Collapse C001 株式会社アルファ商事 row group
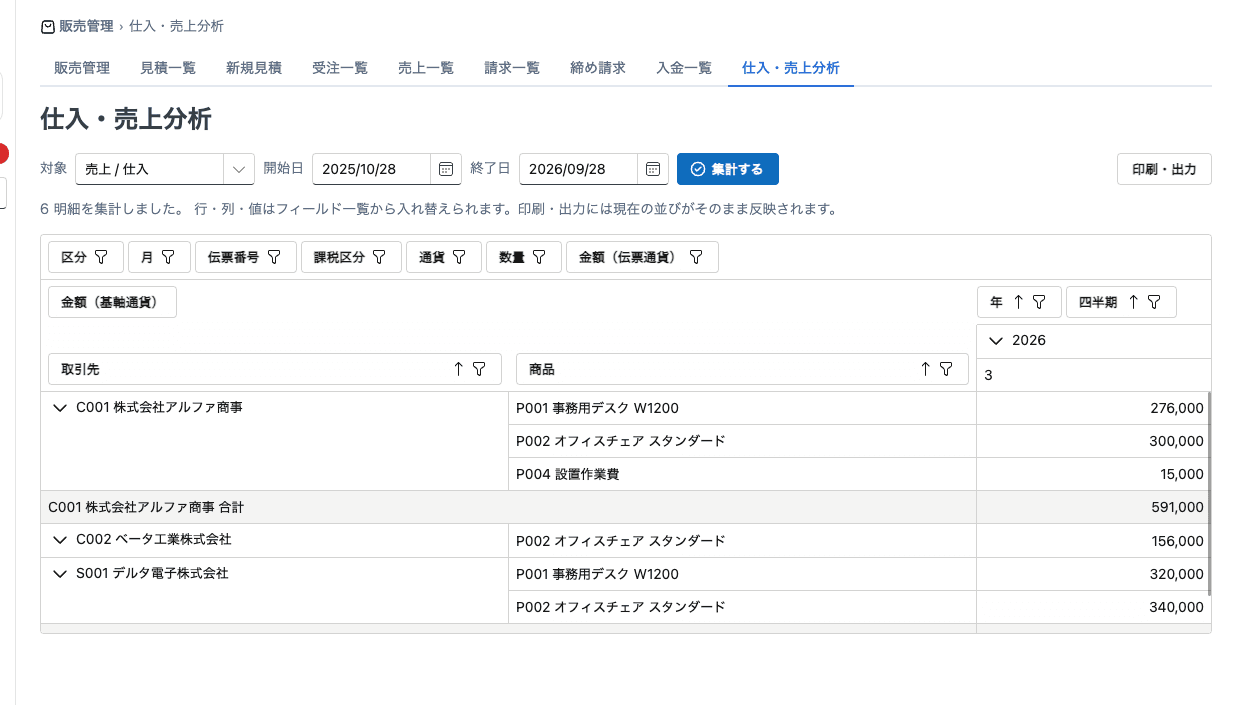The height and width of the screenshot is (705, 1236). tap(60, 408)
